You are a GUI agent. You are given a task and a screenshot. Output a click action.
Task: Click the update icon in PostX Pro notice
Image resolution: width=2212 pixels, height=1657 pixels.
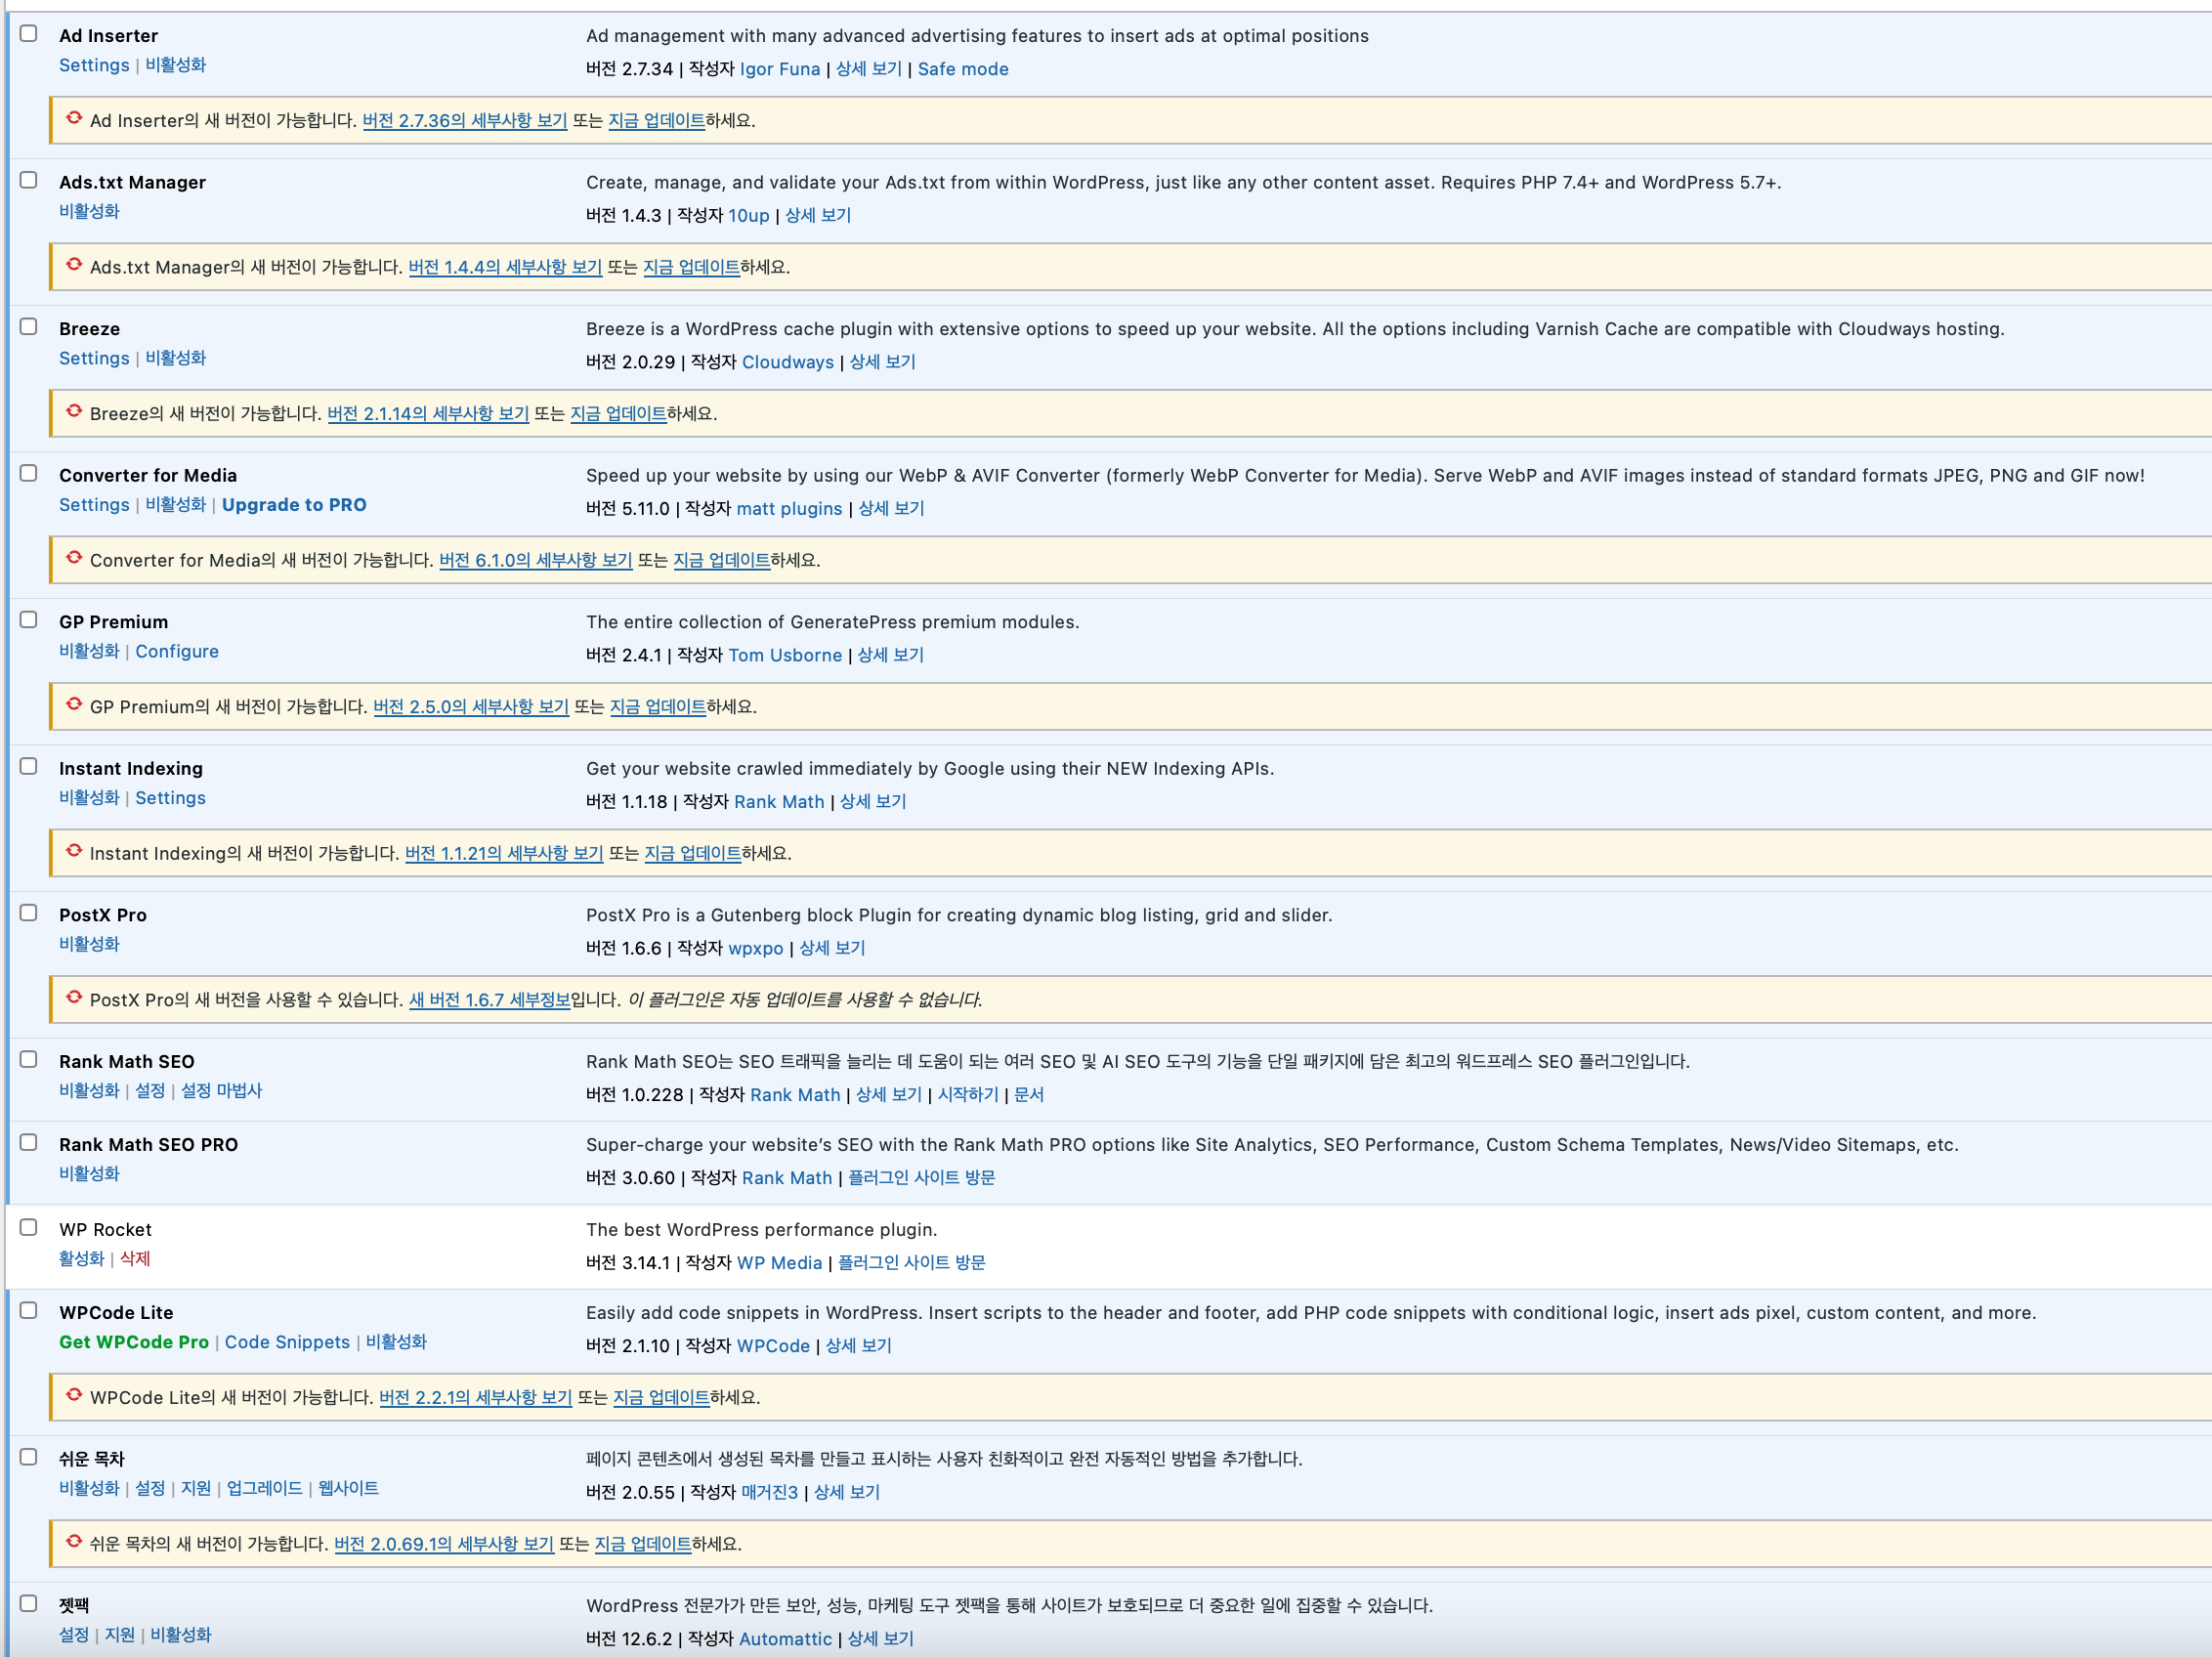pos(74,997)
